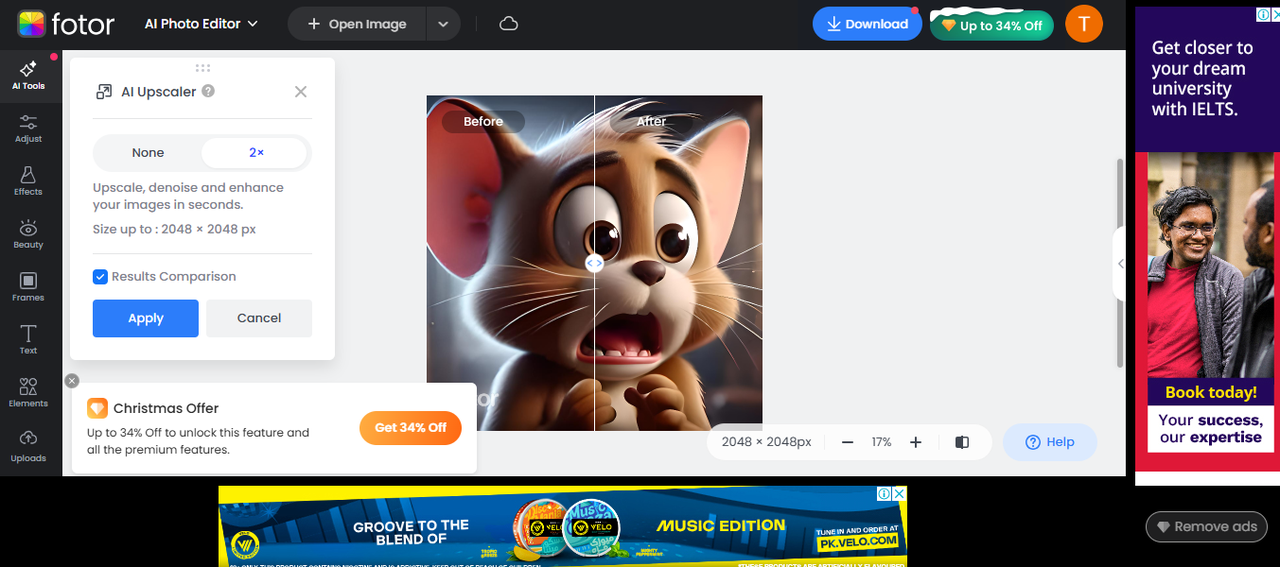This screenshot has height=567, width=1280.
Task: Open the Frames sidebar panel
Action: click(28, 287)
